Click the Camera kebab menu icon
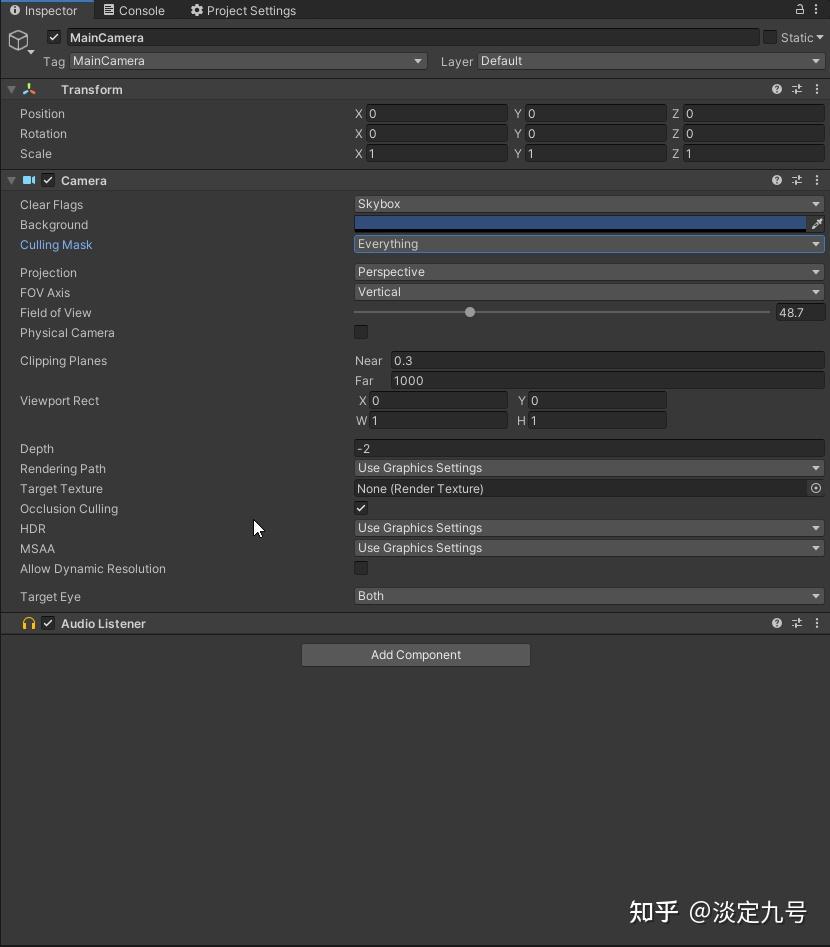This screenshot has height=947, width=830. pos(817,180)
